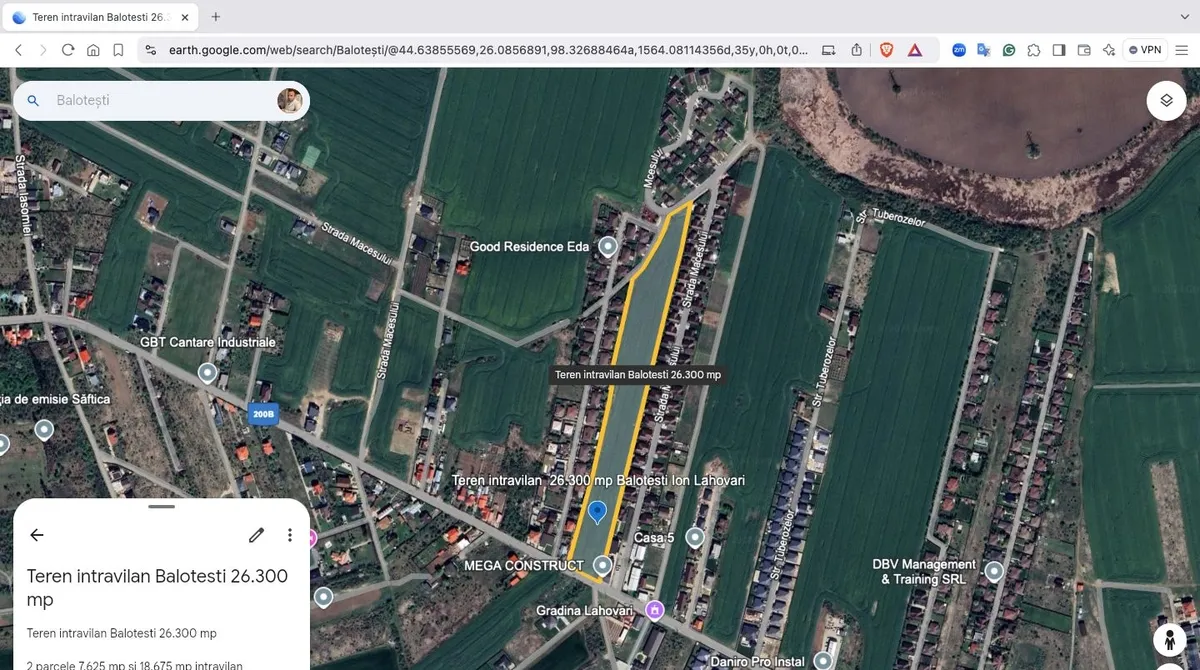
Task: Click the Google account profile avatar
Action: 289,101
